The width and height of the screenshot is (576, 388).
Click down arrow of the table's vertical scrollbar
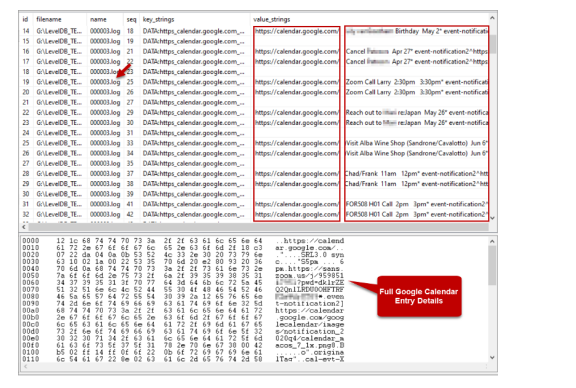493,218
